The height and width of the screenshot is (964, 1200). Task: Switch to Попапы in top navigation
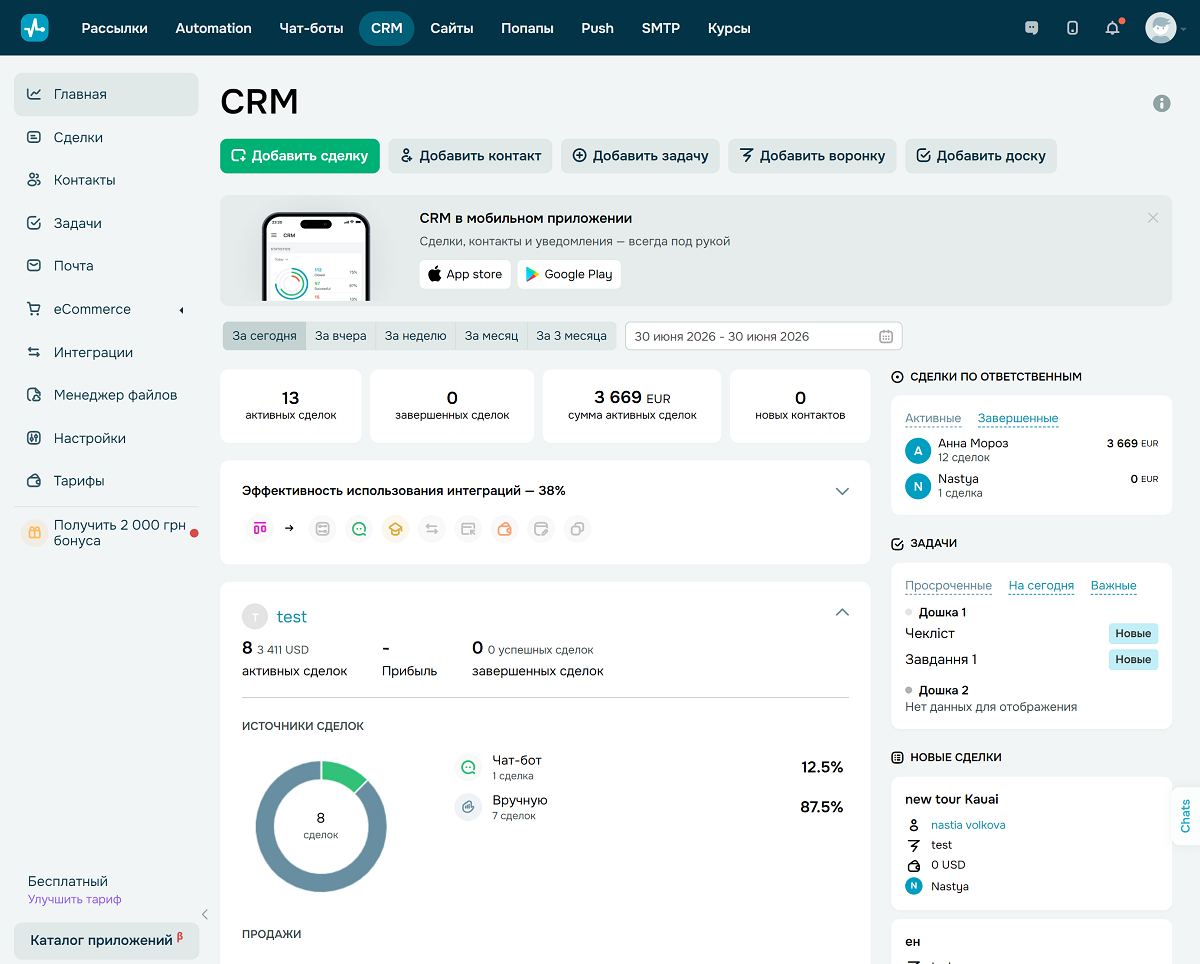coord(527,28)
